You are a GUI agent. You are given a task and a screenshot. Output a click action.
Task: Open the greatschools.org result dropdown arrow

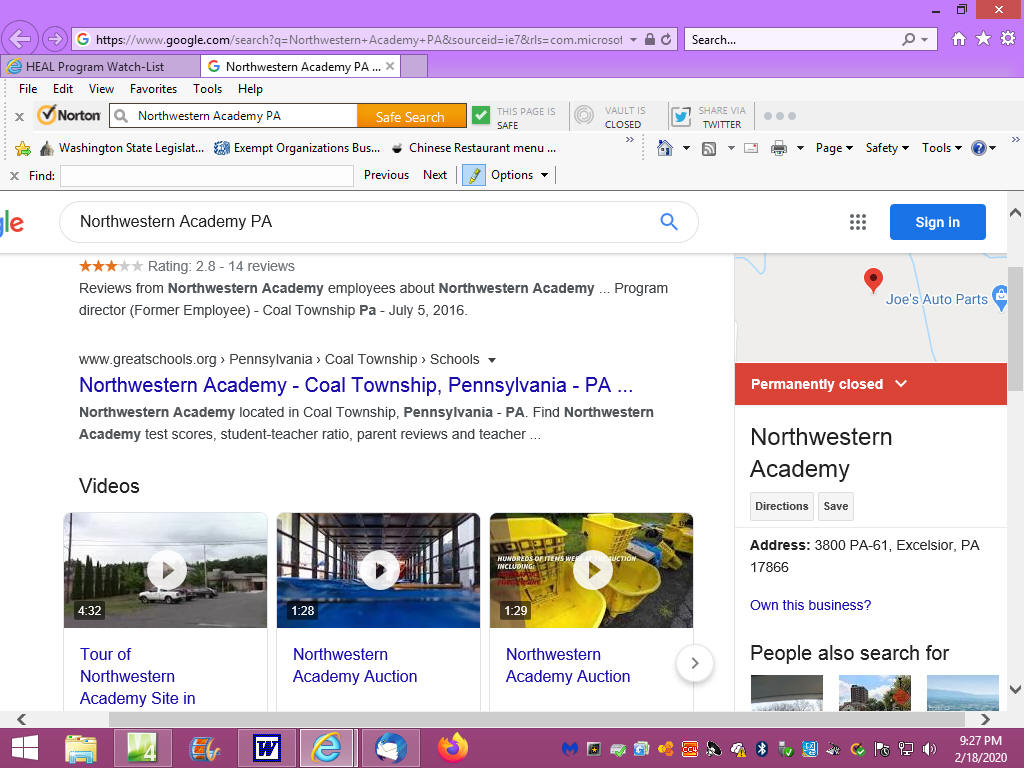coord(492,360)
